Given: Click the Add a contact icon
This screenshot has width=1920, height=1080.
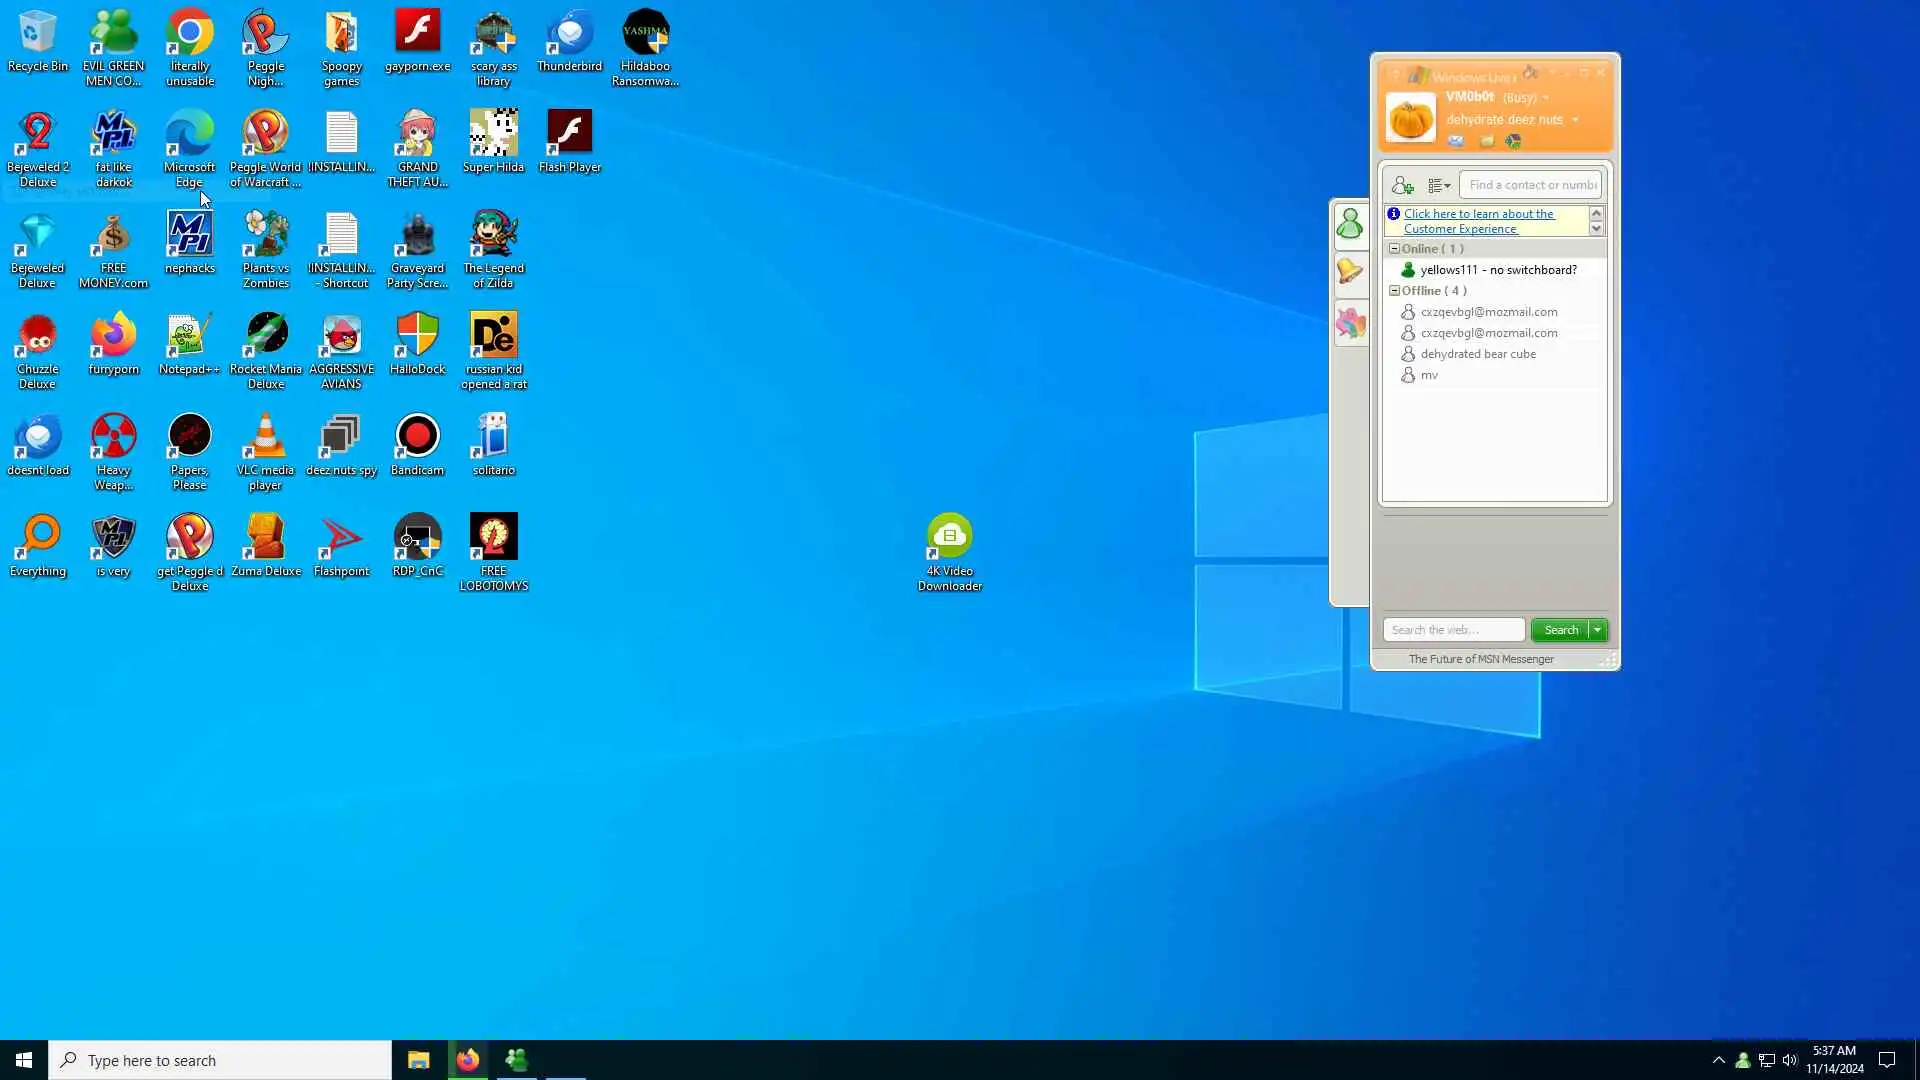Looking at the screenshot, I should 1402,186.
